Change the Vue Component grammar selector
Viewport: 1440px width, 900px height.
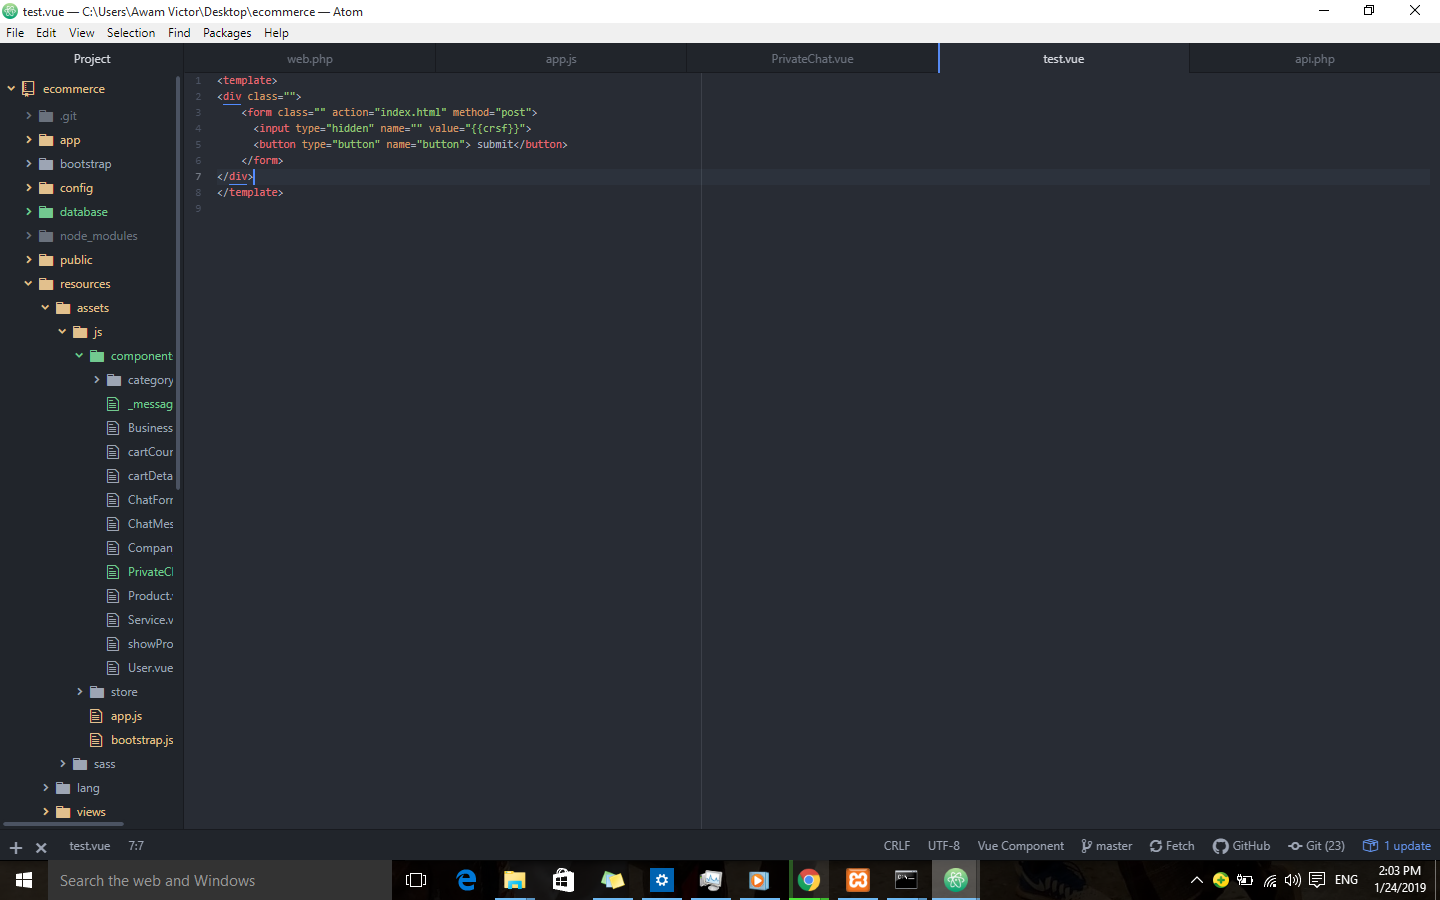click(x=1020, y=846)
